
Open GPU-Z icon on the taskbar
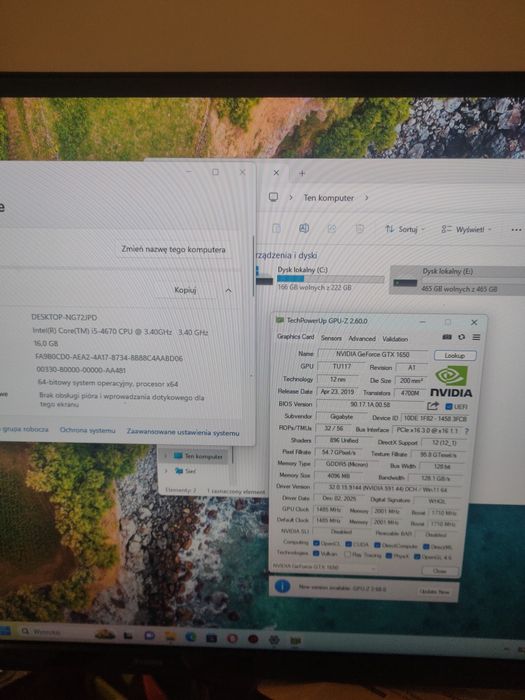[x=295, y=641]
